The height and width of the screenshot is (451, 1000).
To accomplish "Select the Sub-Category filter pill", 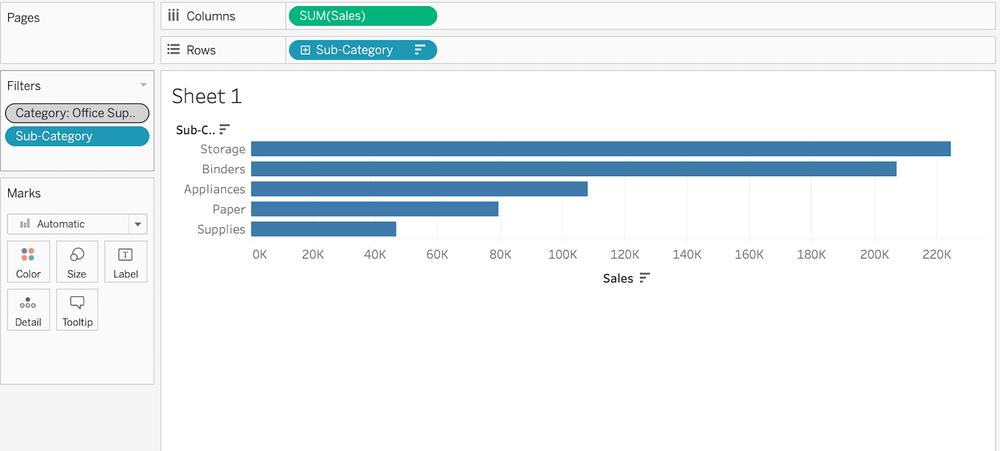I will pyautogui.click(x=77, y=136).
